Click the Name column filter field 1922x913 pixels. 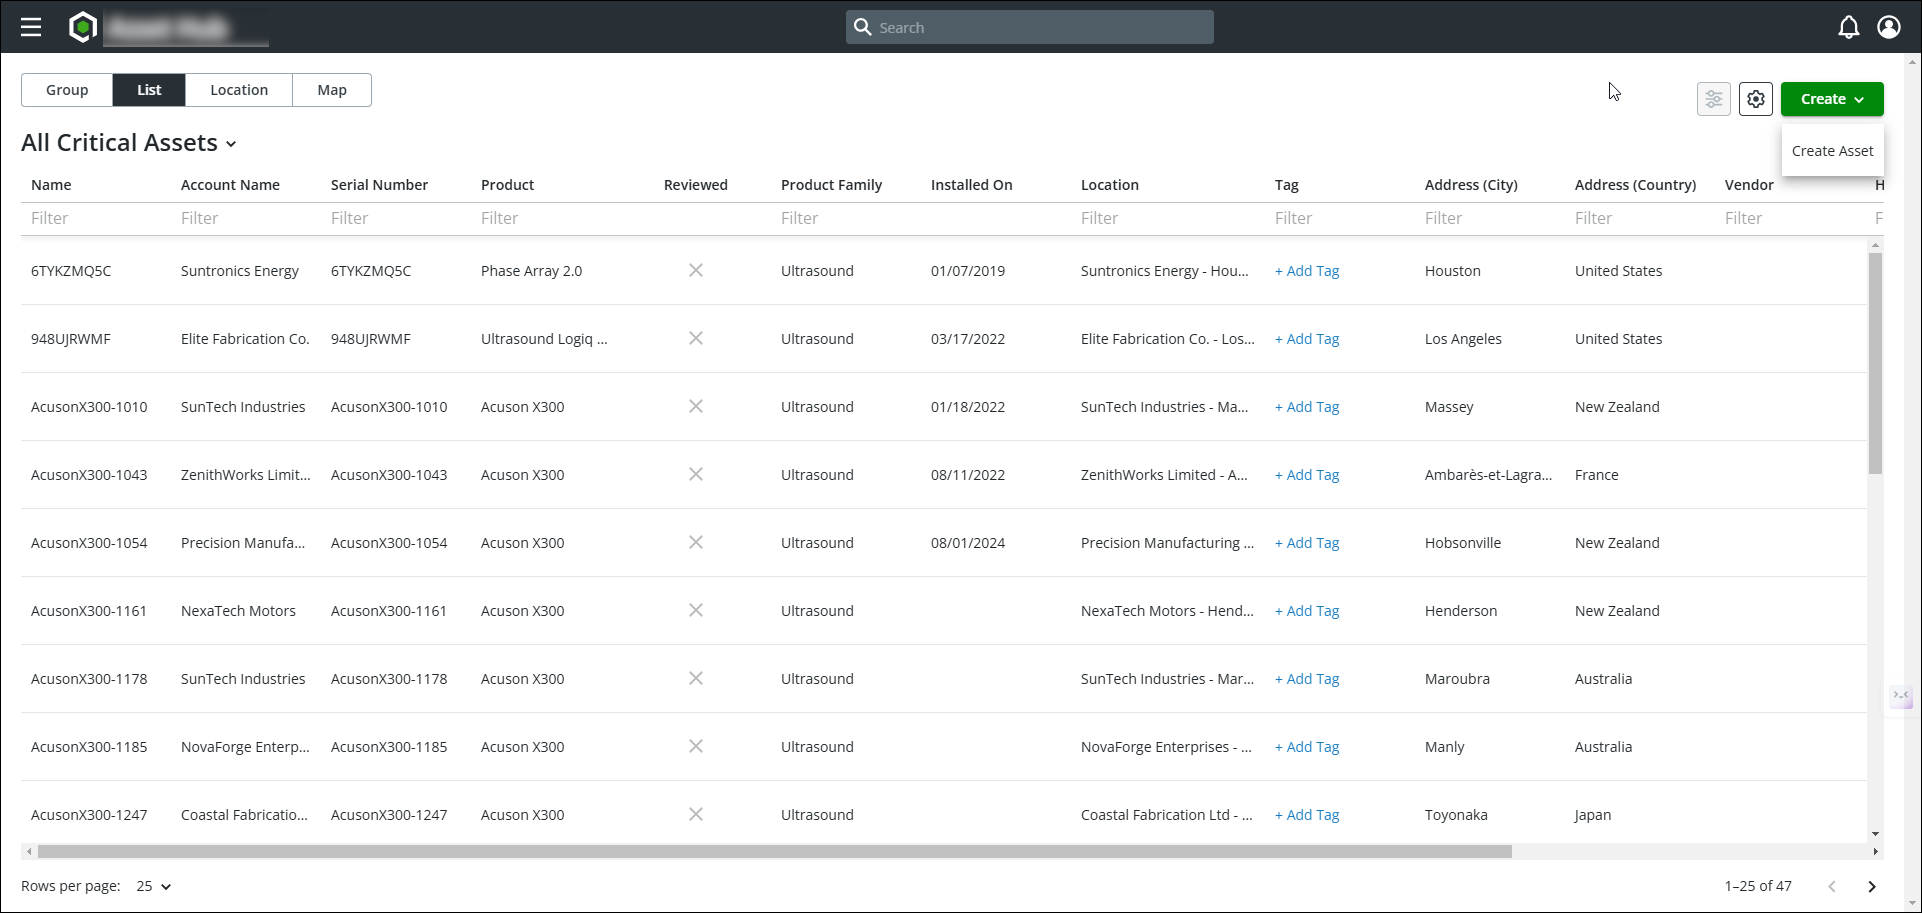coord(96,218)
